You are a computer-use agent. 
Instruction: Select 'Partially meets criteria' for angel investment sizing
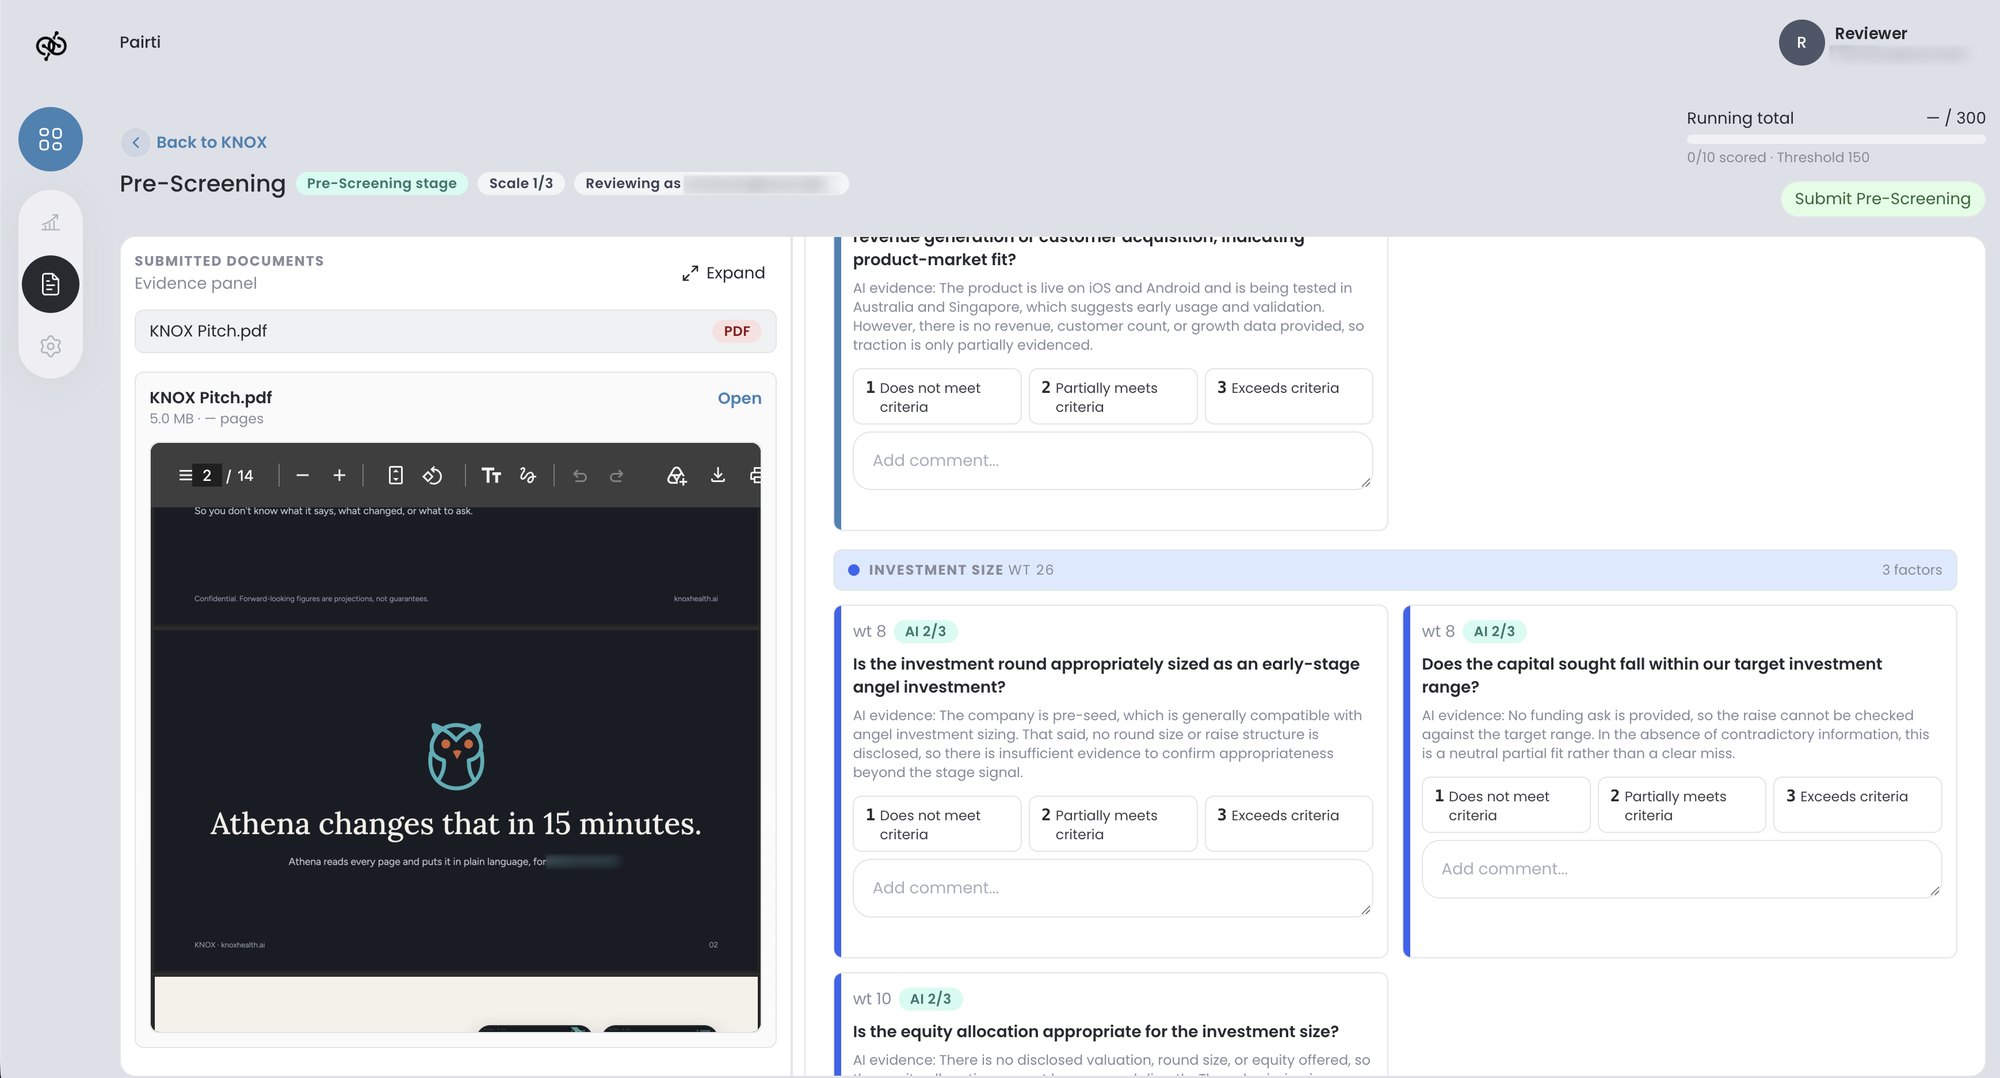click(x=1113, y=824)
